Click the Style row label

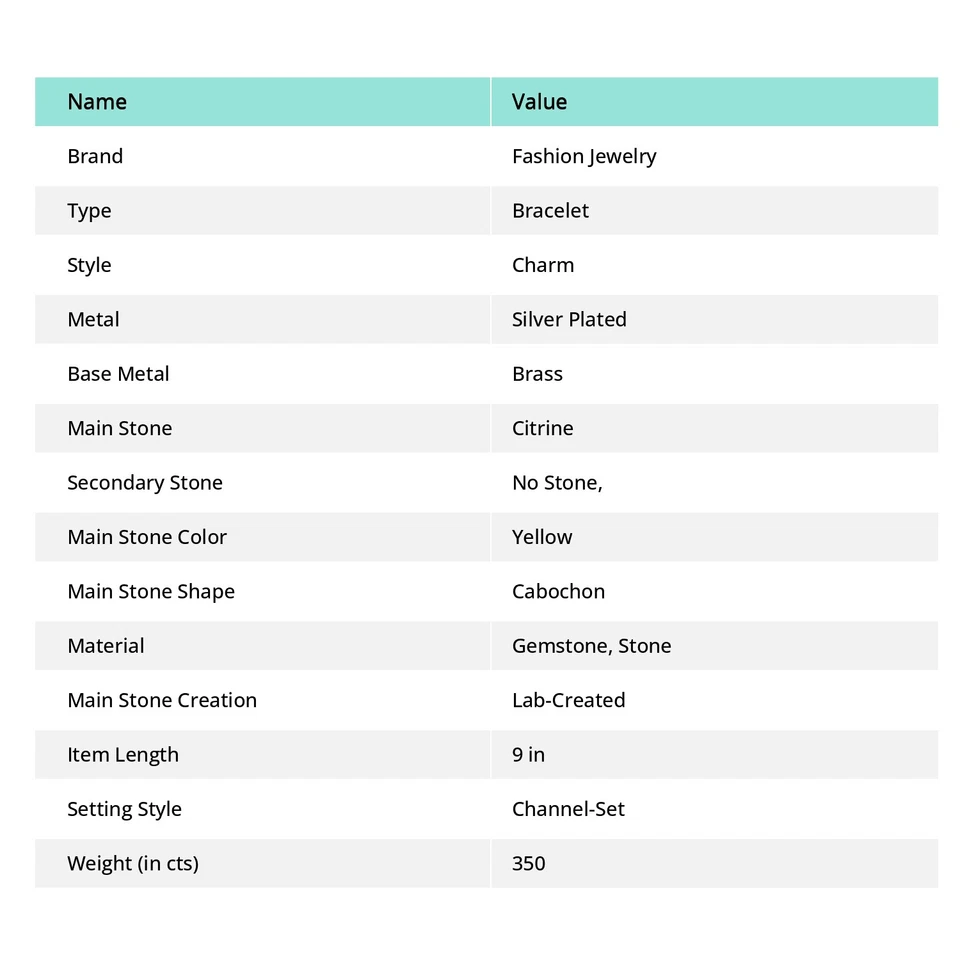coord(89,265)
